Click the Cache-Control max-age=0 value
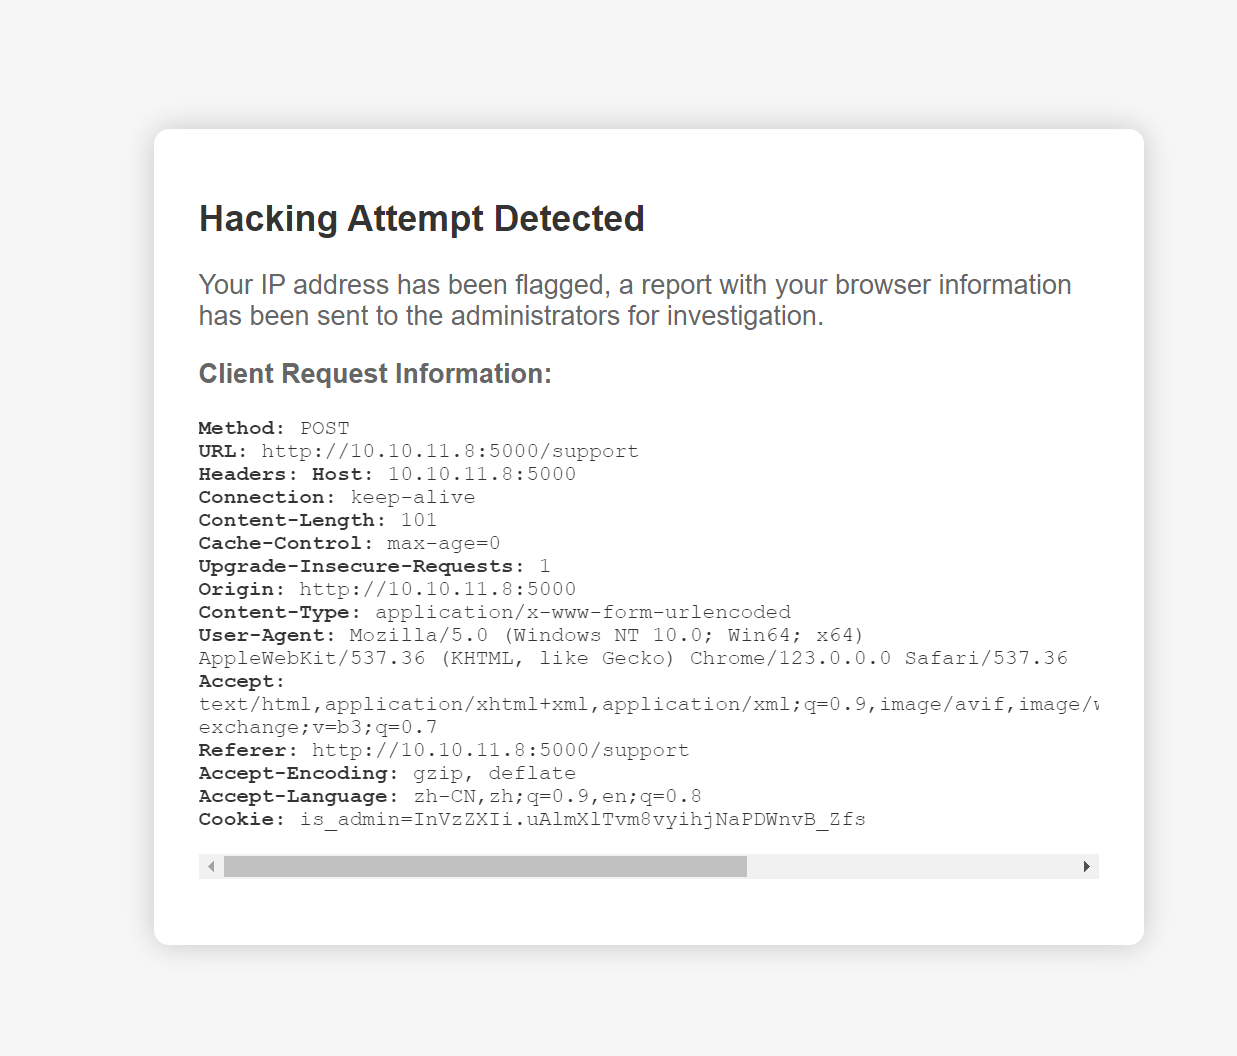This screenshot has width=1237, height=1056. click(443, 543)
